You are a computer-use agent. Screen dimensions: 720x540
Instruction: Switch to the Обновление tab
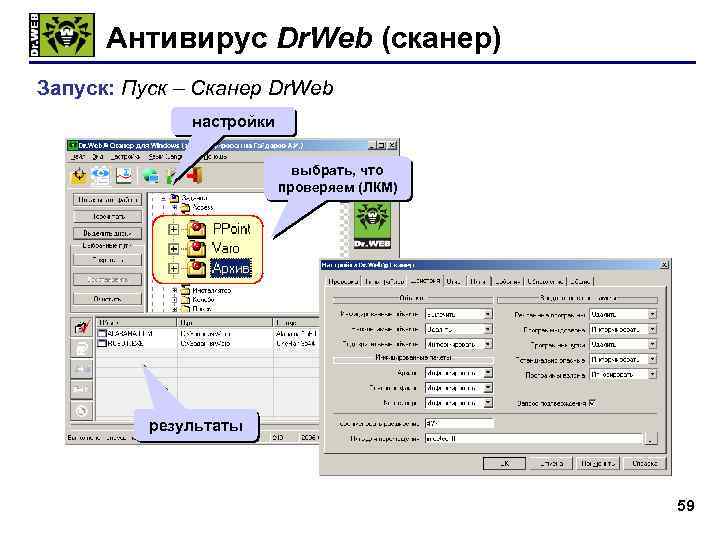[545, 281]
